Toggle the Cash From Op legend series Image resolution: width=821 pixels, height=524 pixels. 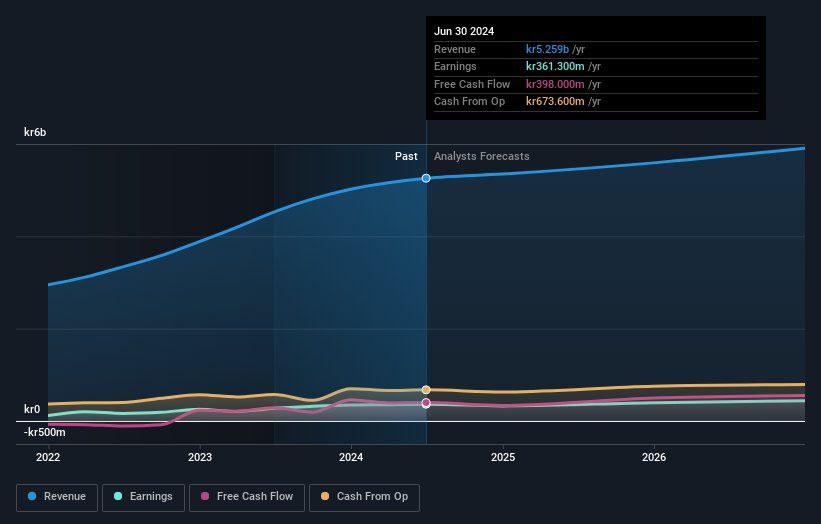tap(364, 497)
